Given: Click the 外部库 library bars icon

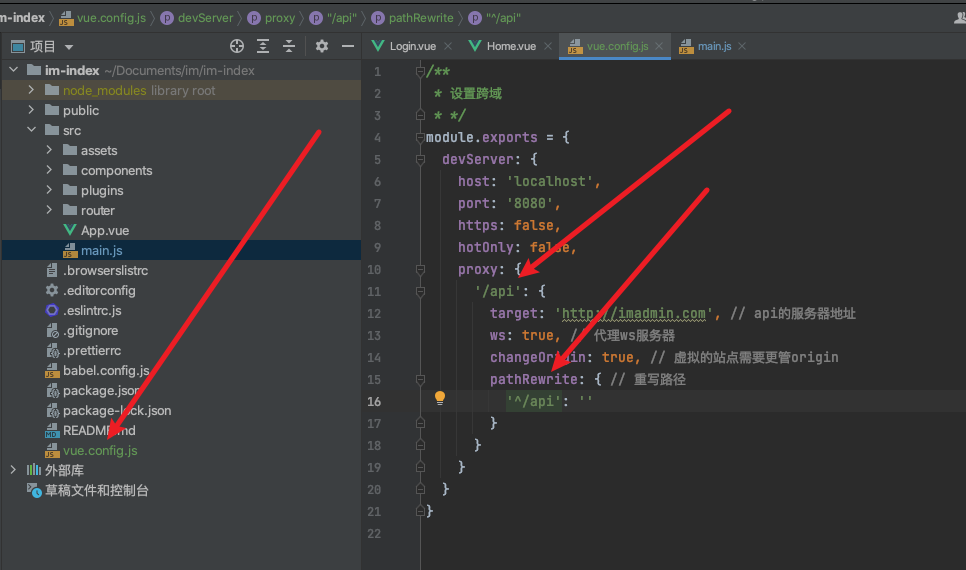Looking at the screenshot, I should point(34,470).
